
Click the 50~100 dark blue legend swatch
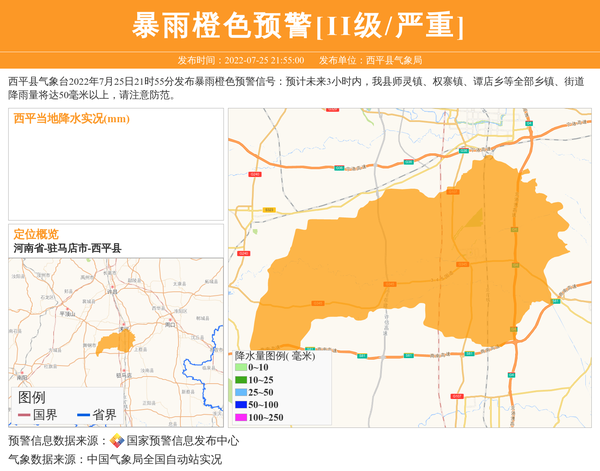pos(240,405)
